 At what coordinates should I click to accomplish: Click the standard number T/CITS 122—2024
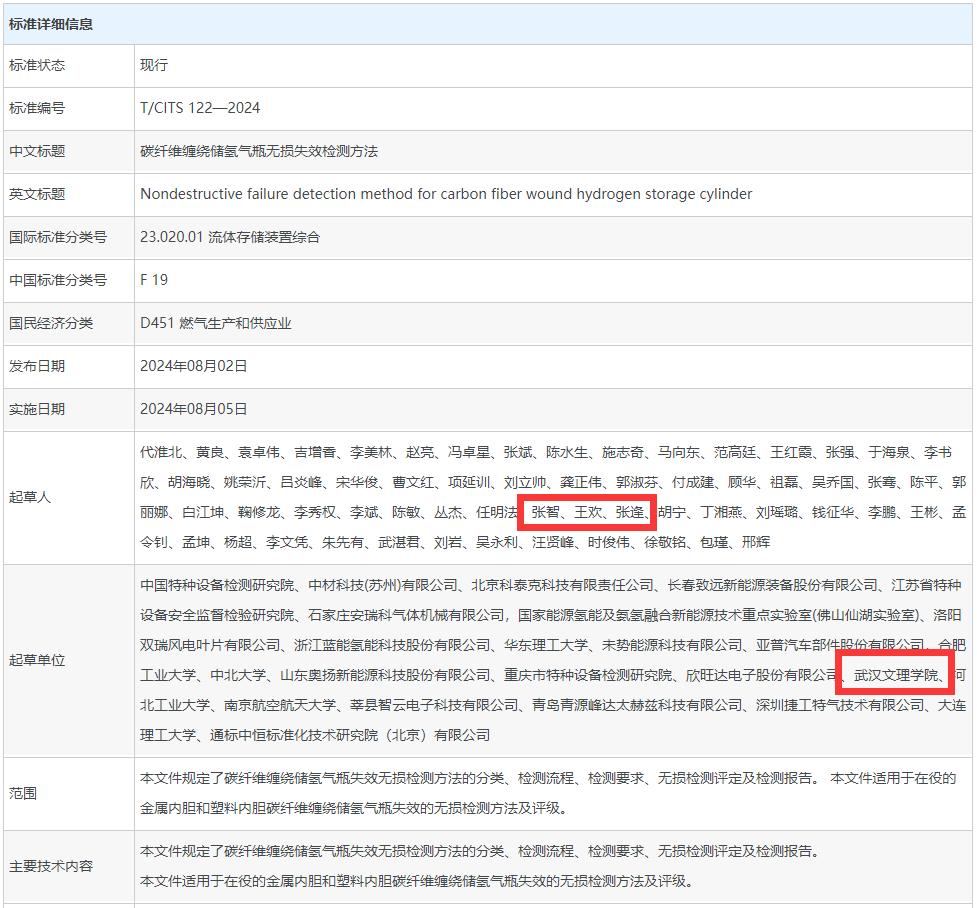coord(200,108)
